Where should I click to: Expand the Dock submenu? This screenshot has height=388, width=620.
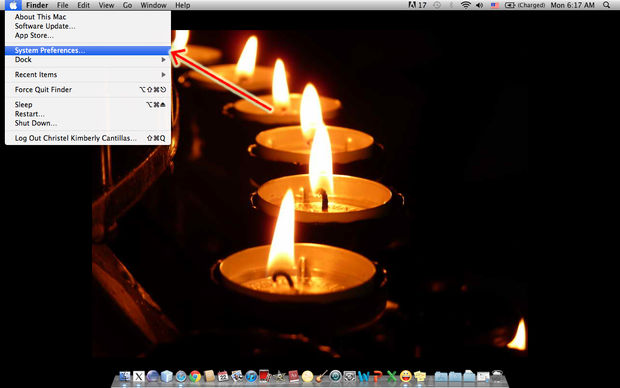click(x=88, y=60)
